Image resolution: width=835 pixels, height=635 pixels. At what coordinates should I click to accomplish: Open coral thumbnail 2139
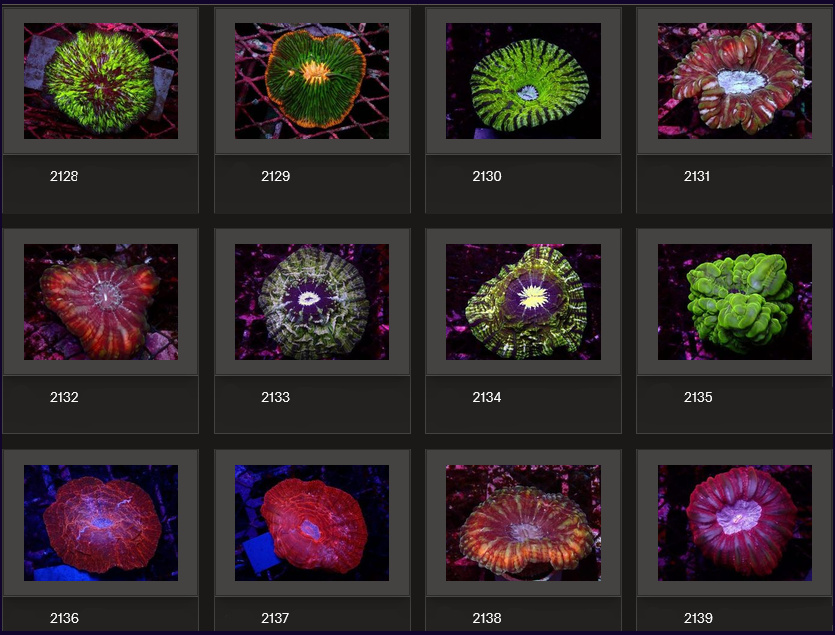(735, 523)
